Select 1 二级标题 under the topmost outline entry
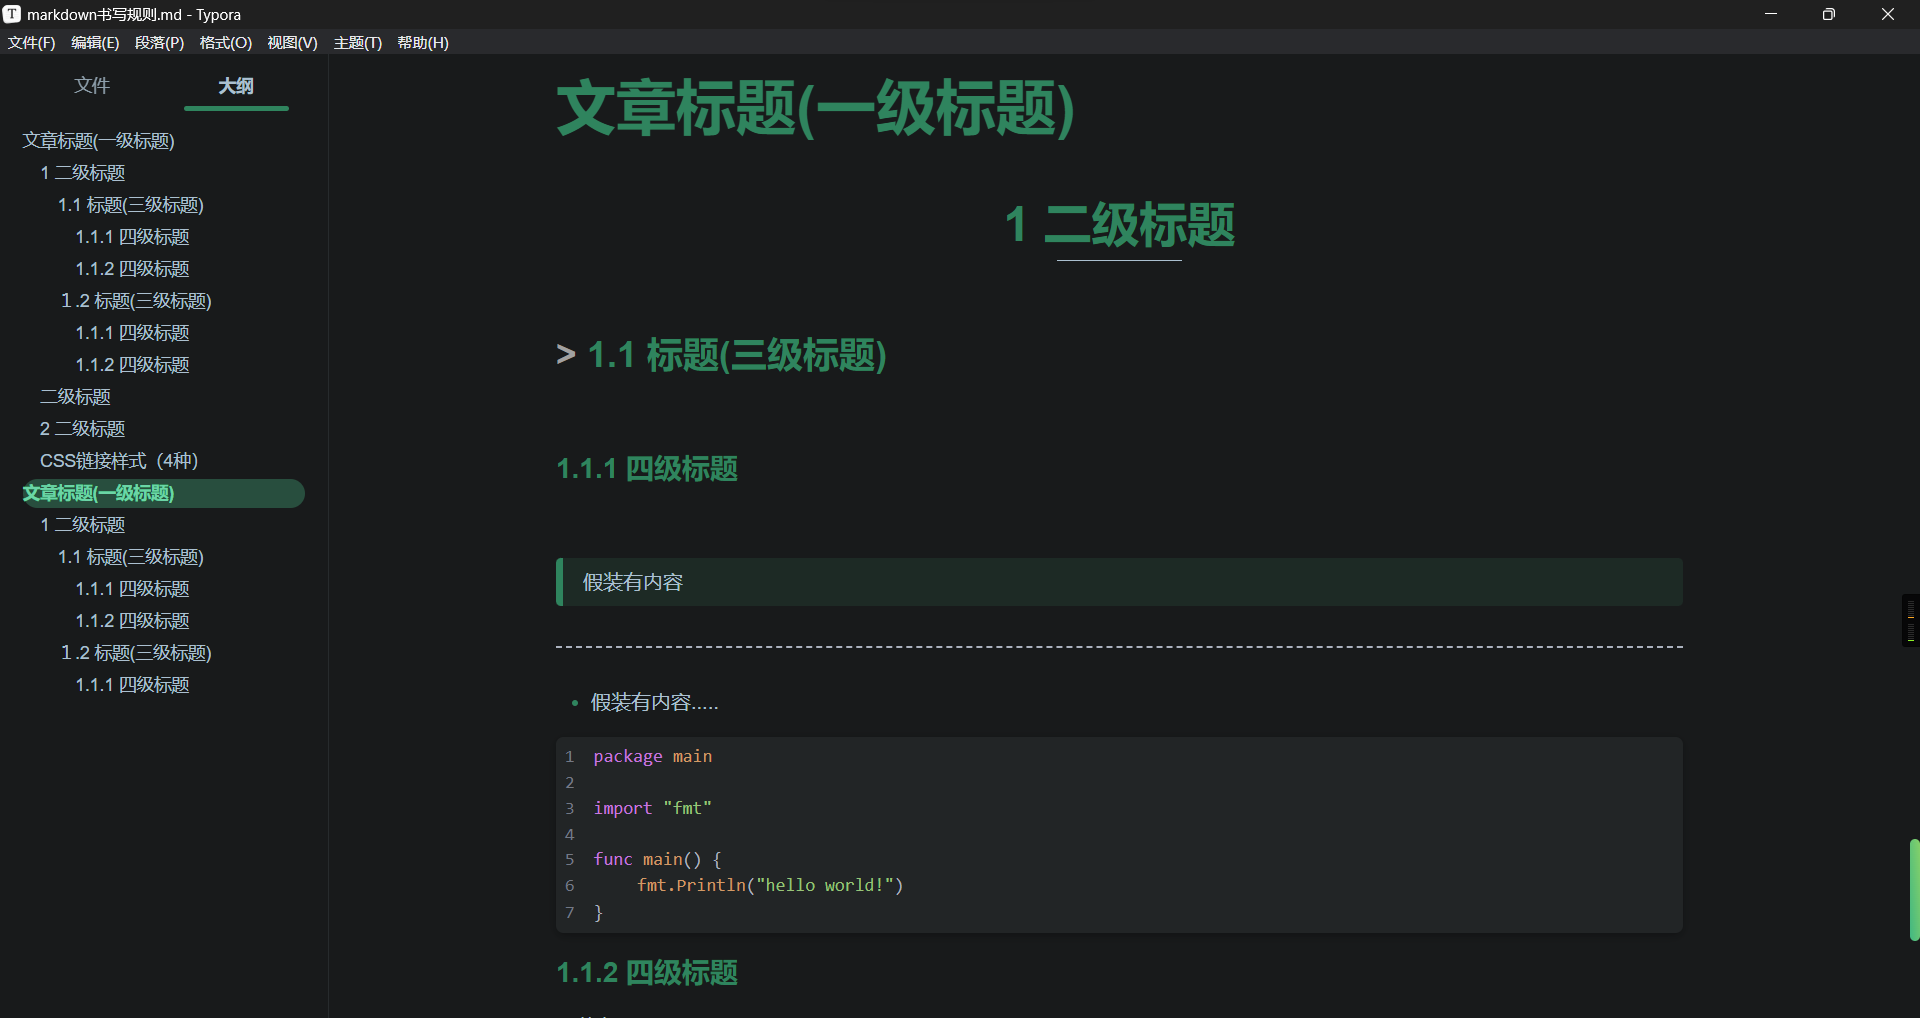 point(82,173)
